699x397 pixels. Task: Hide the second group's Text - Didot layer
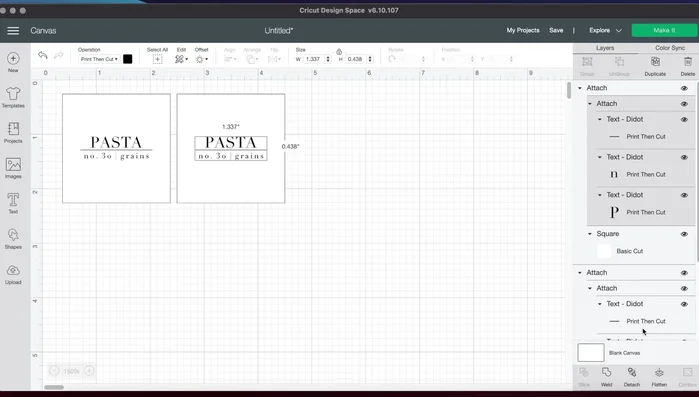coord(684,304)
